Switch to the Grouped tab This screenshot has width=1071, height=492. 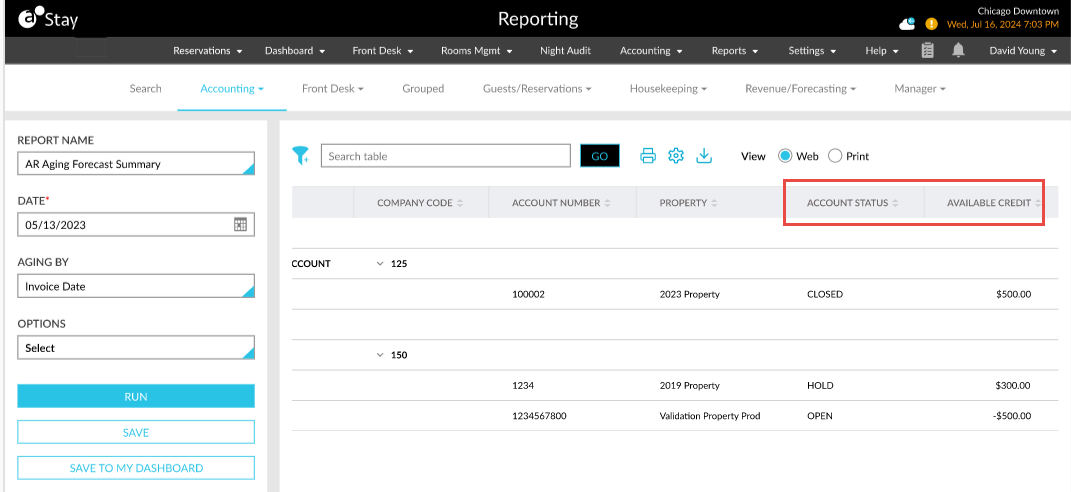423,88
